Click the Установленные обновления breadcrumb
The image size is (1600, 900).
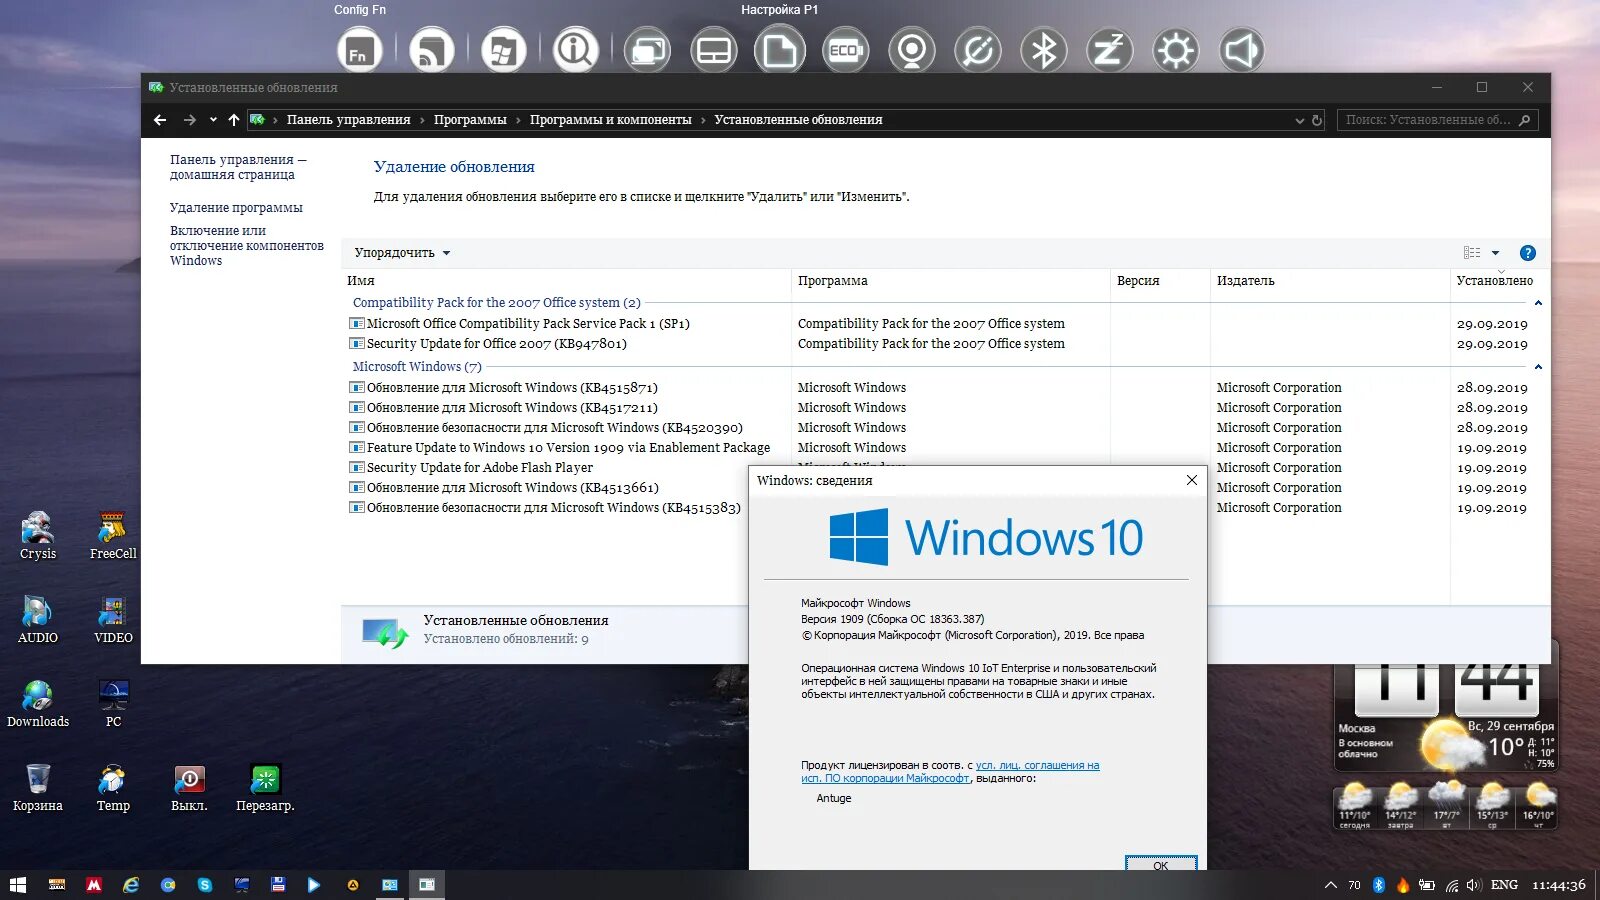point(798,120)
